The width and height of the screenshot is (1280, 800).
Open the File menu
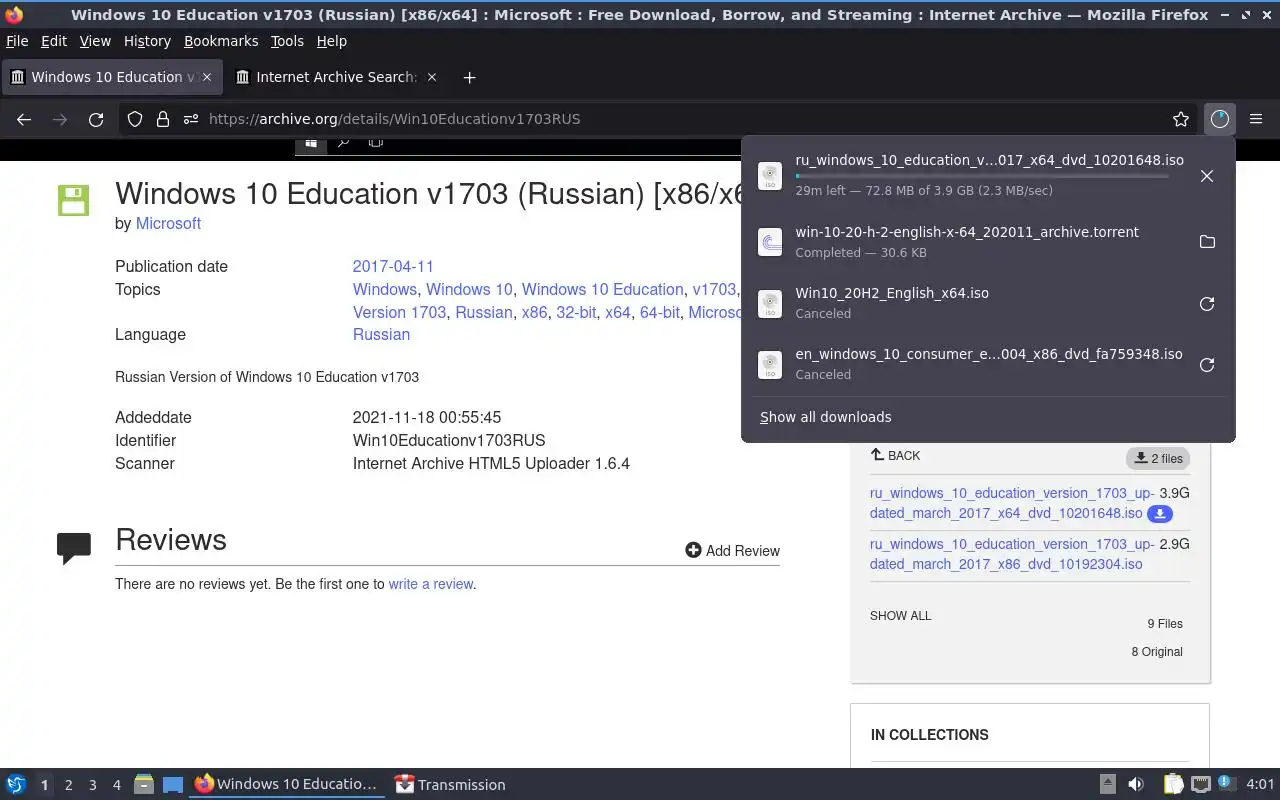[17, 41]
